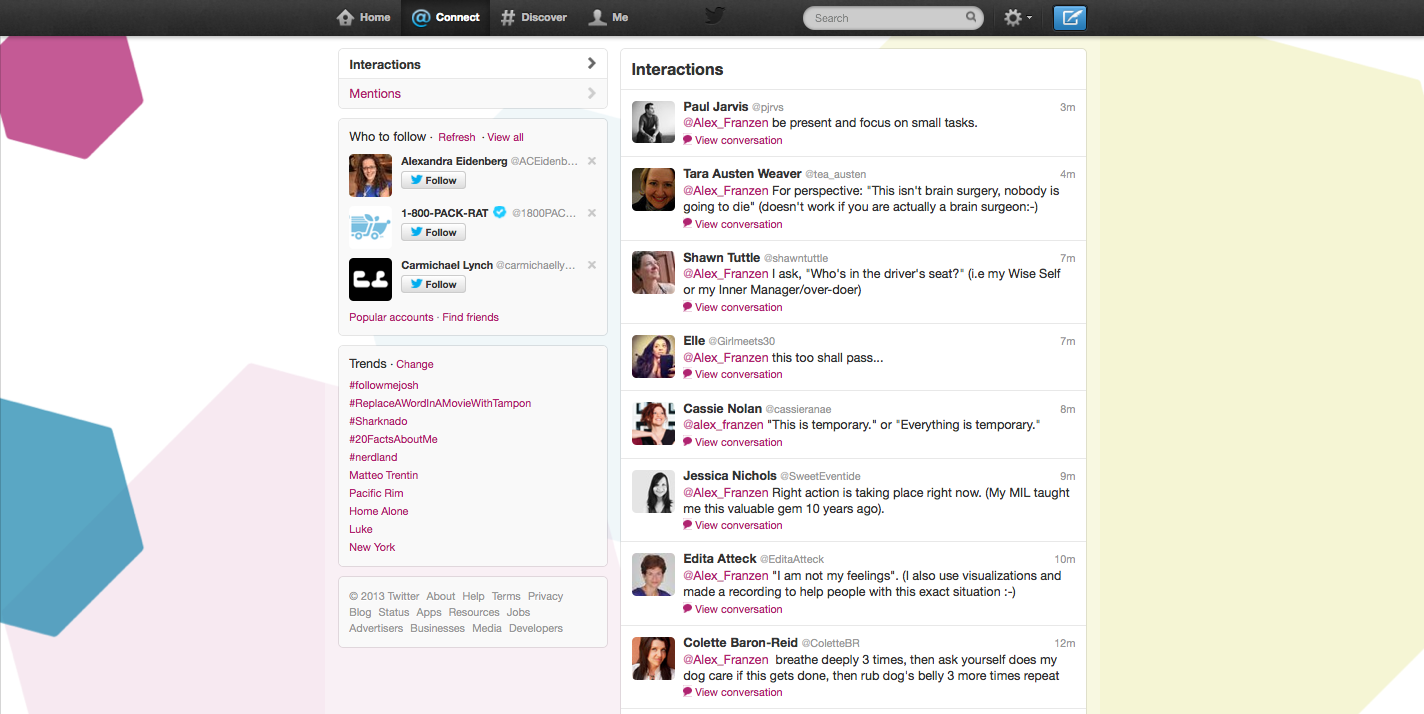
Task: Open Jessica Nichols's profile picture
Action: (653, 491)
